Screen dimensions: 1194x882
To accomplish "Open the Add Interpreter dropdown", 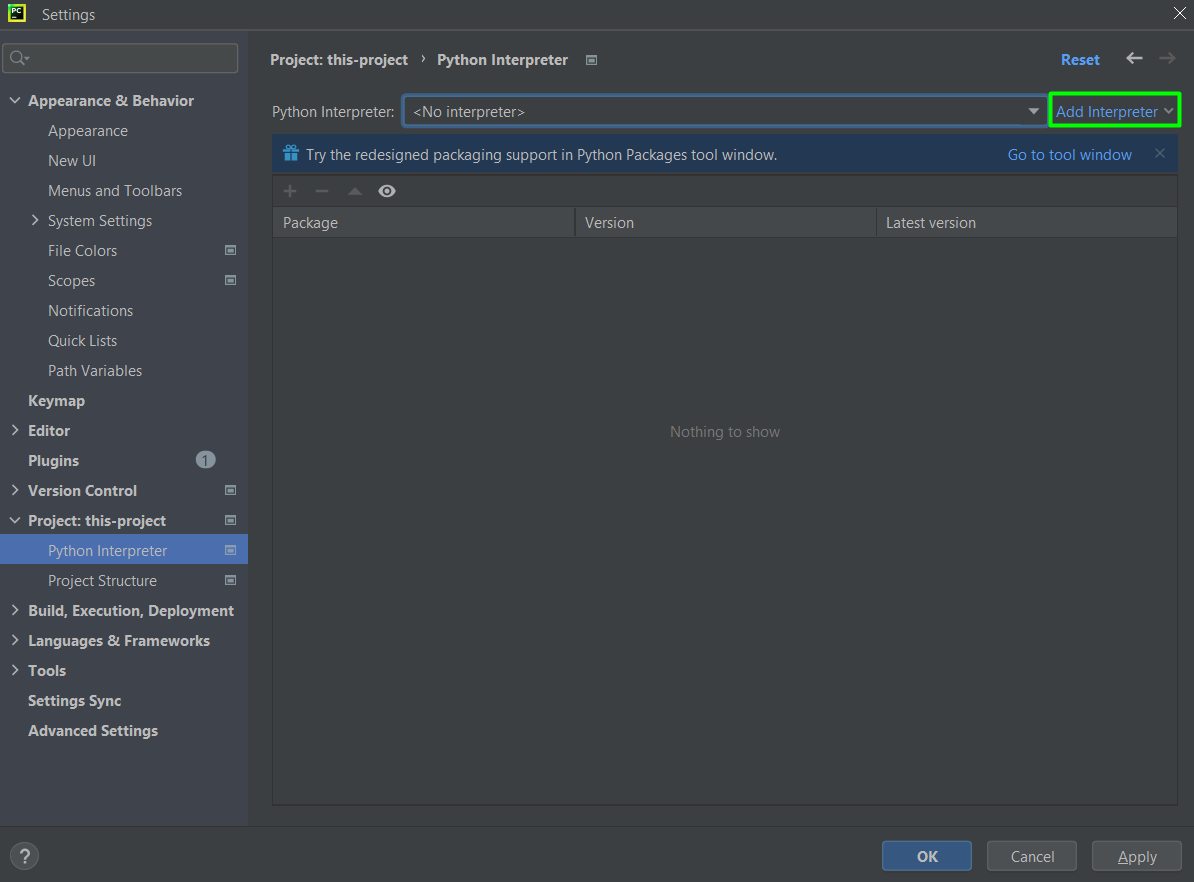I will [1115, 111].
